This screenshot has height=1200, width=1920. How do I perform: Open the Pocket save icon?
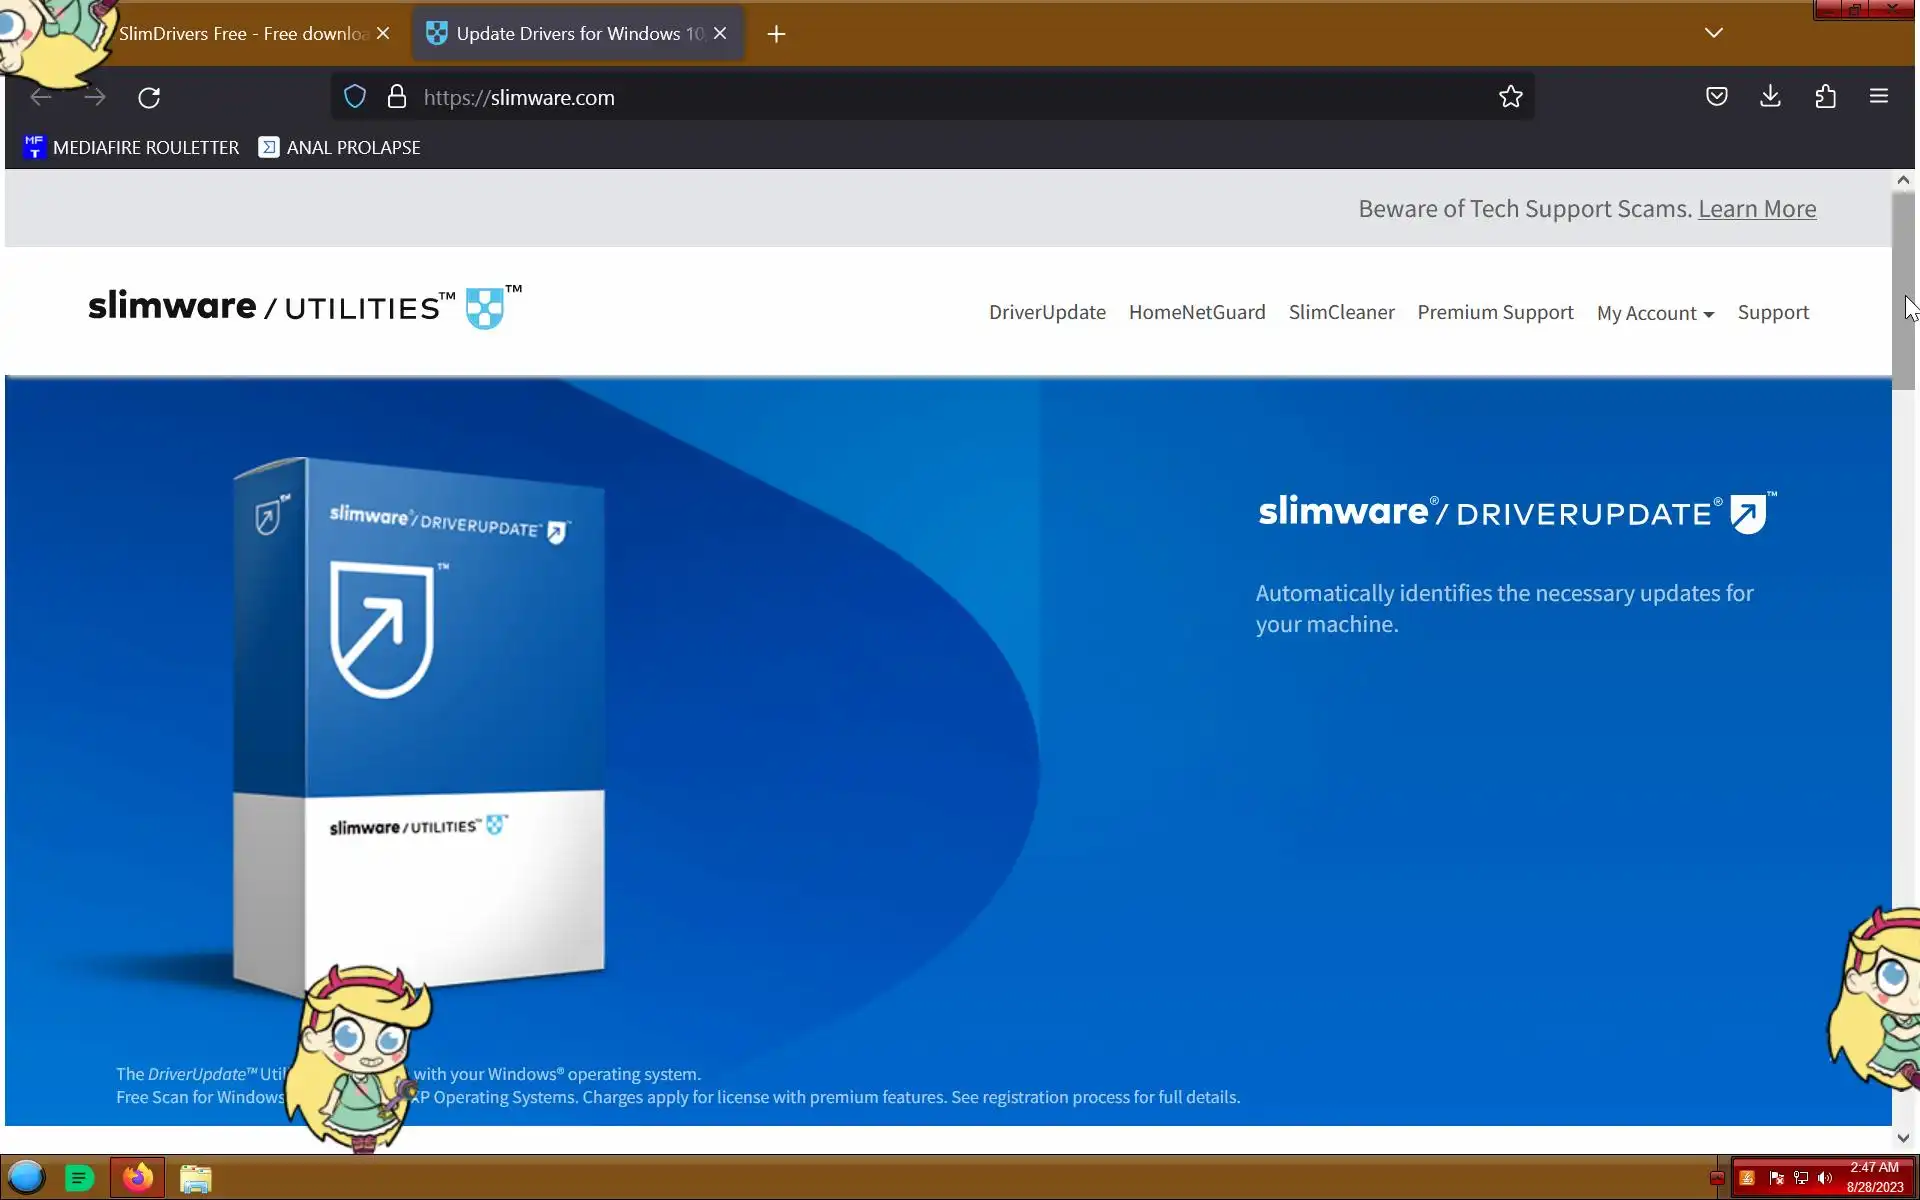[x=1716, y=97]
